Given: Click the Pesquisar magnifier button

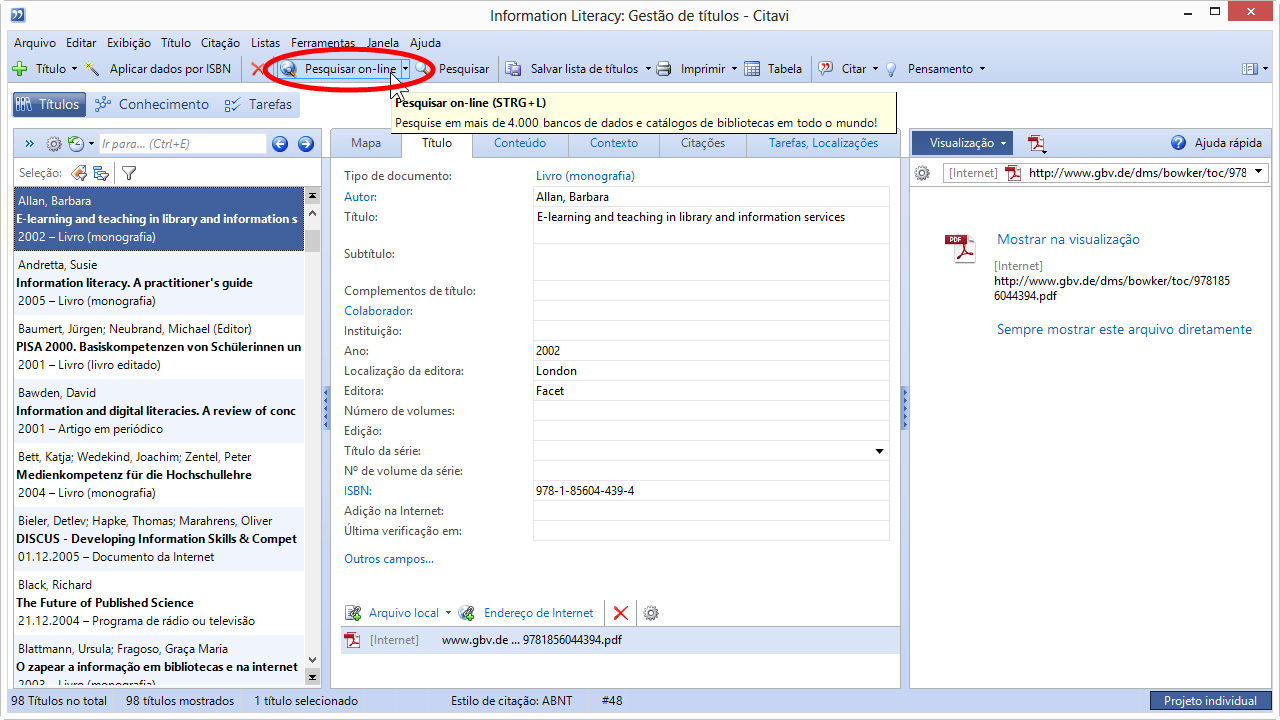Looking at the screenshot, I should point(455,69).
